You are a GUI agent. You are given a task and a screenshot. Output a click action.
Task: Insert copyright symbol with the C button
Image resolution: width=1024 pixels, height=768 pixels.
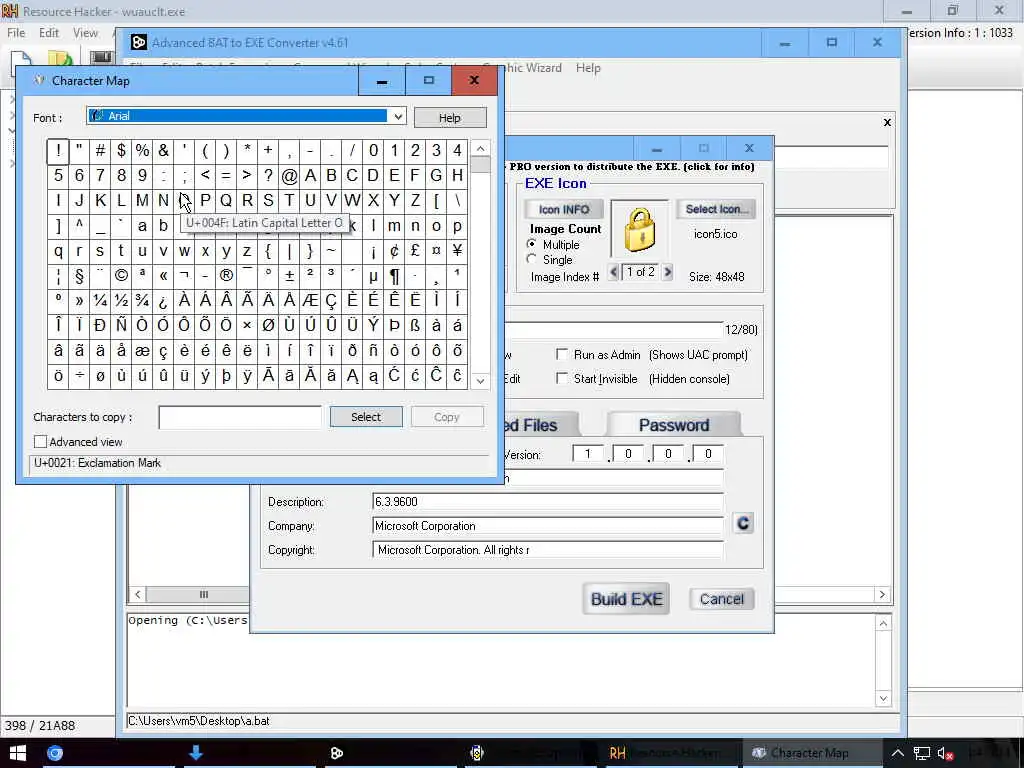(743, 524)
